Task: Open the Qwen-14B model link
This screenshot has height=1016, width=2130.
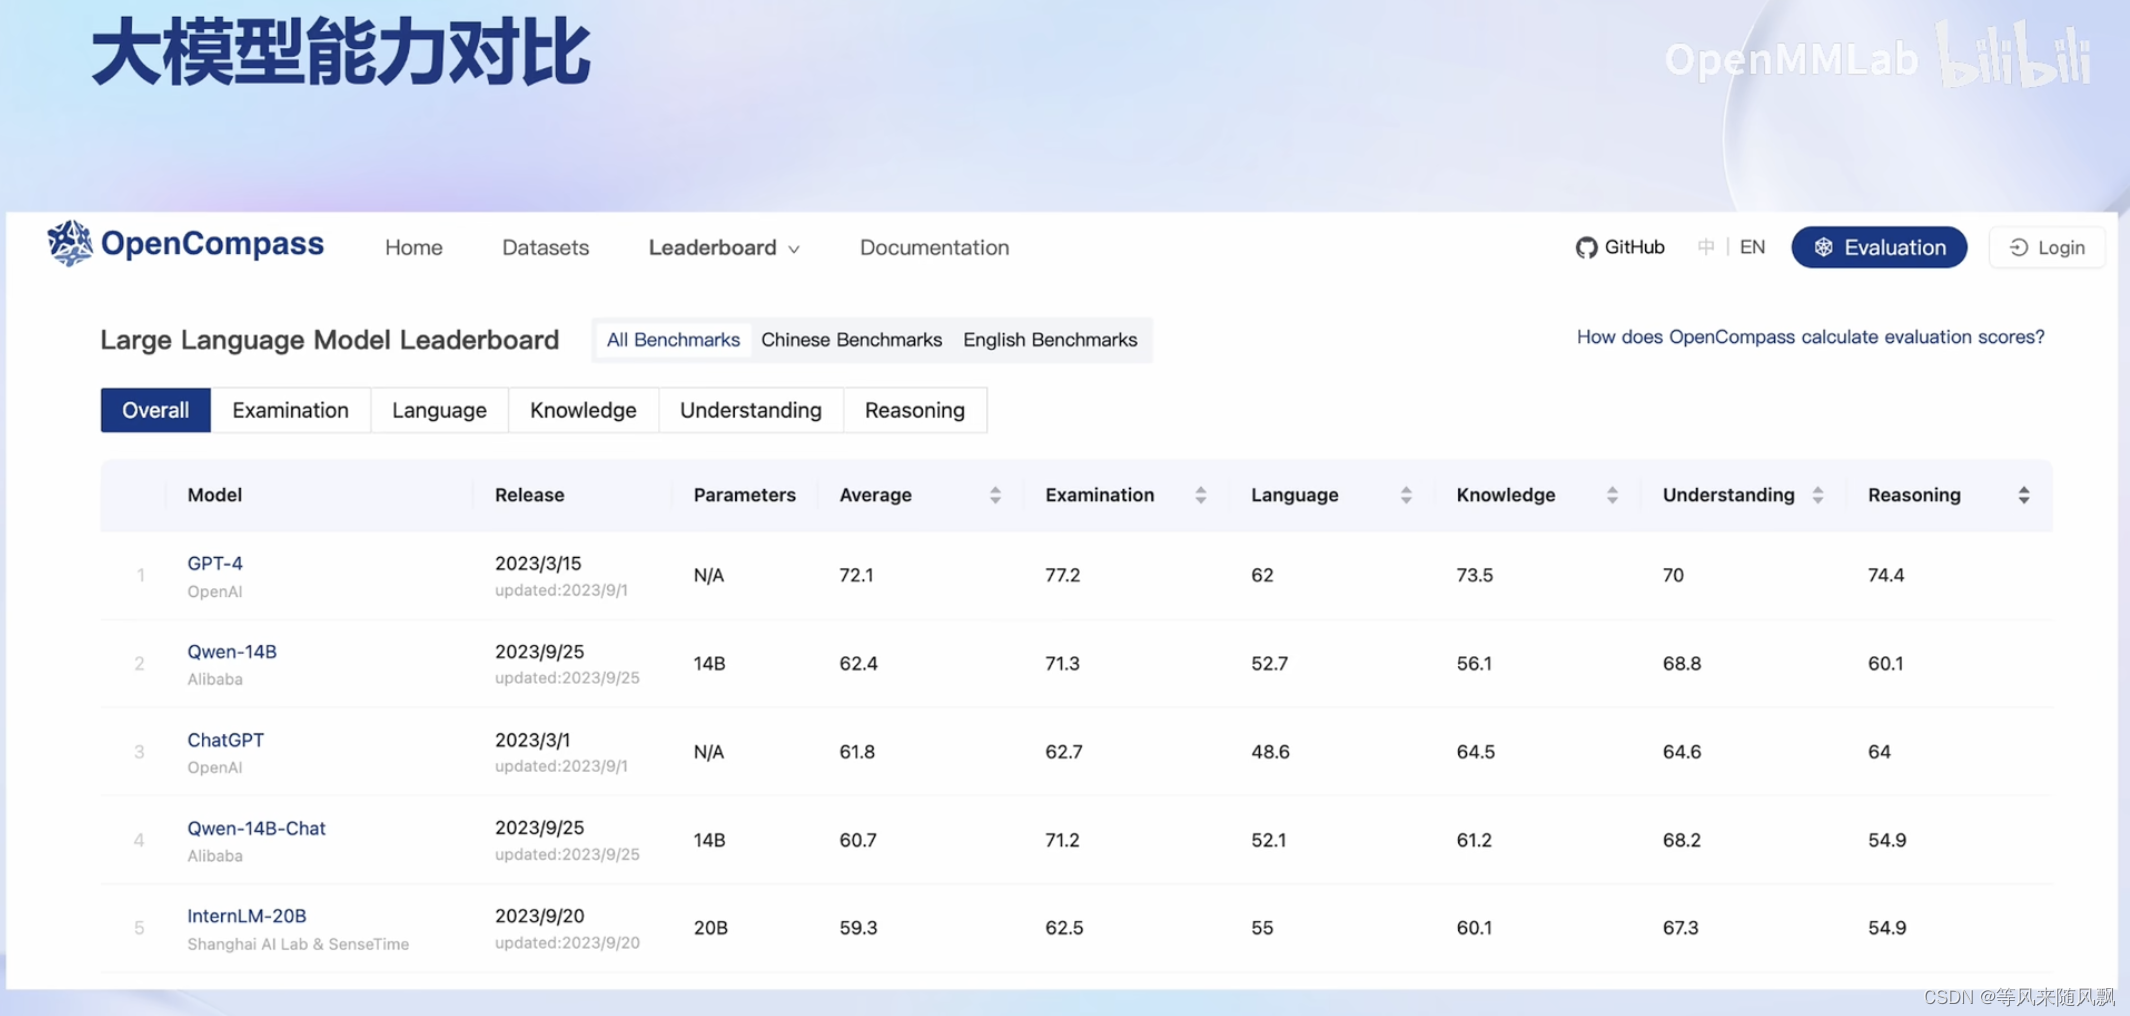Action: 232,651
